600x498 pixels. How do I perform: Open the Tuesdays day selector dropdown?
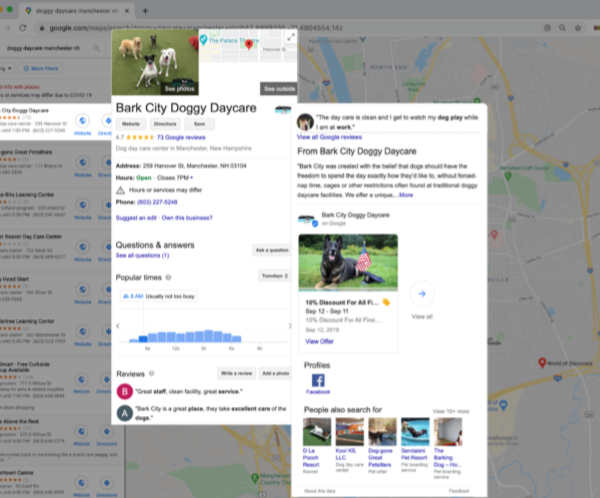274,275
